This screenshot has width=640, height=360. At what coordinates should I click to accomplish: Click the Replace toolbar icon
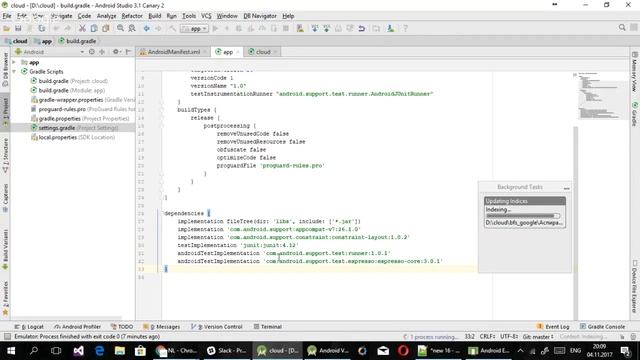click(x=132, y=28)
